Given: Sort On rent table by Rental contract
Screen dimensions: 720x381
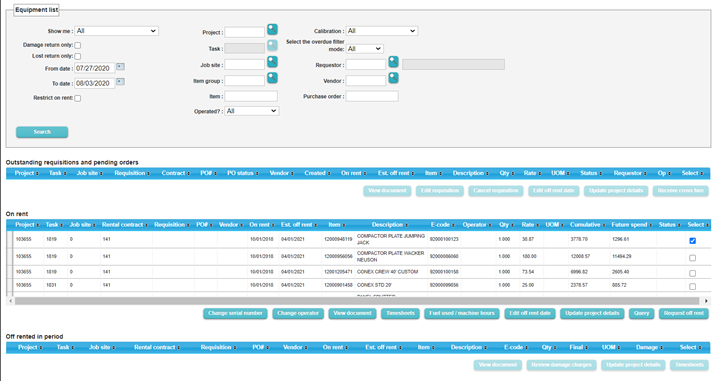Looking at the screenshot, I should 125,225.
